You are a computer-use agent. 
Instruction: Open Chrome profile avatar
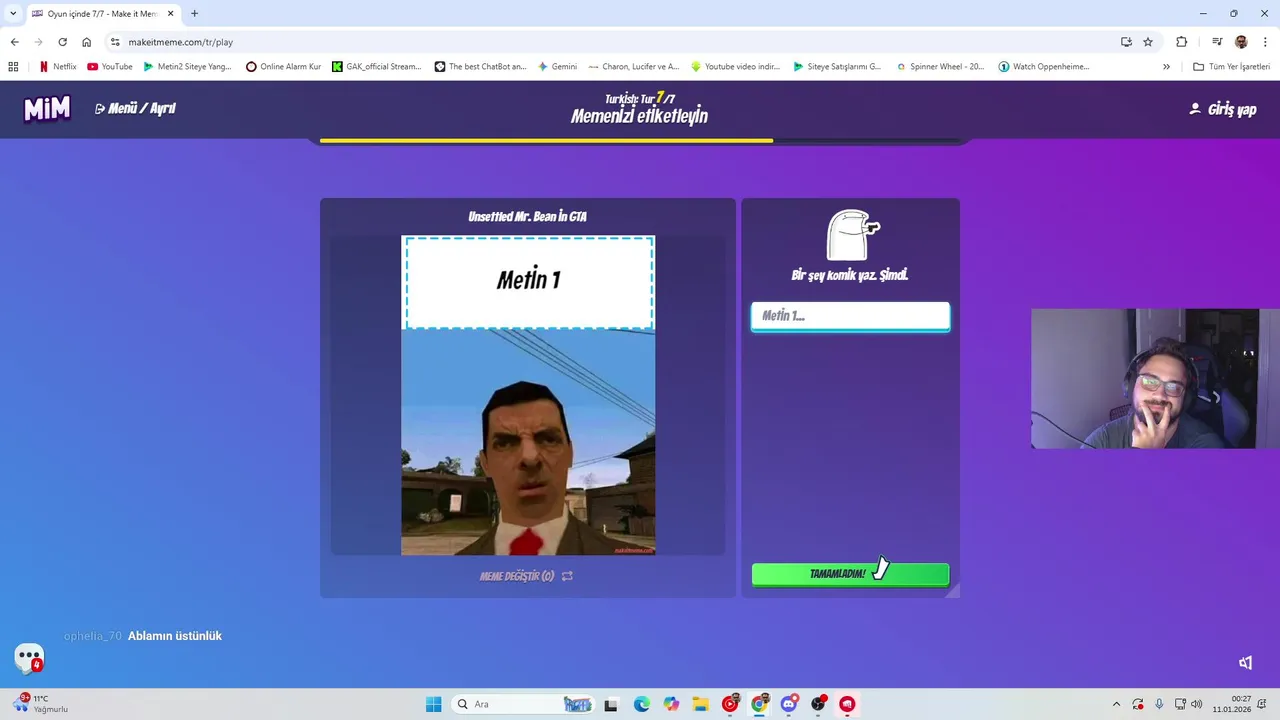coord(1241,42)
